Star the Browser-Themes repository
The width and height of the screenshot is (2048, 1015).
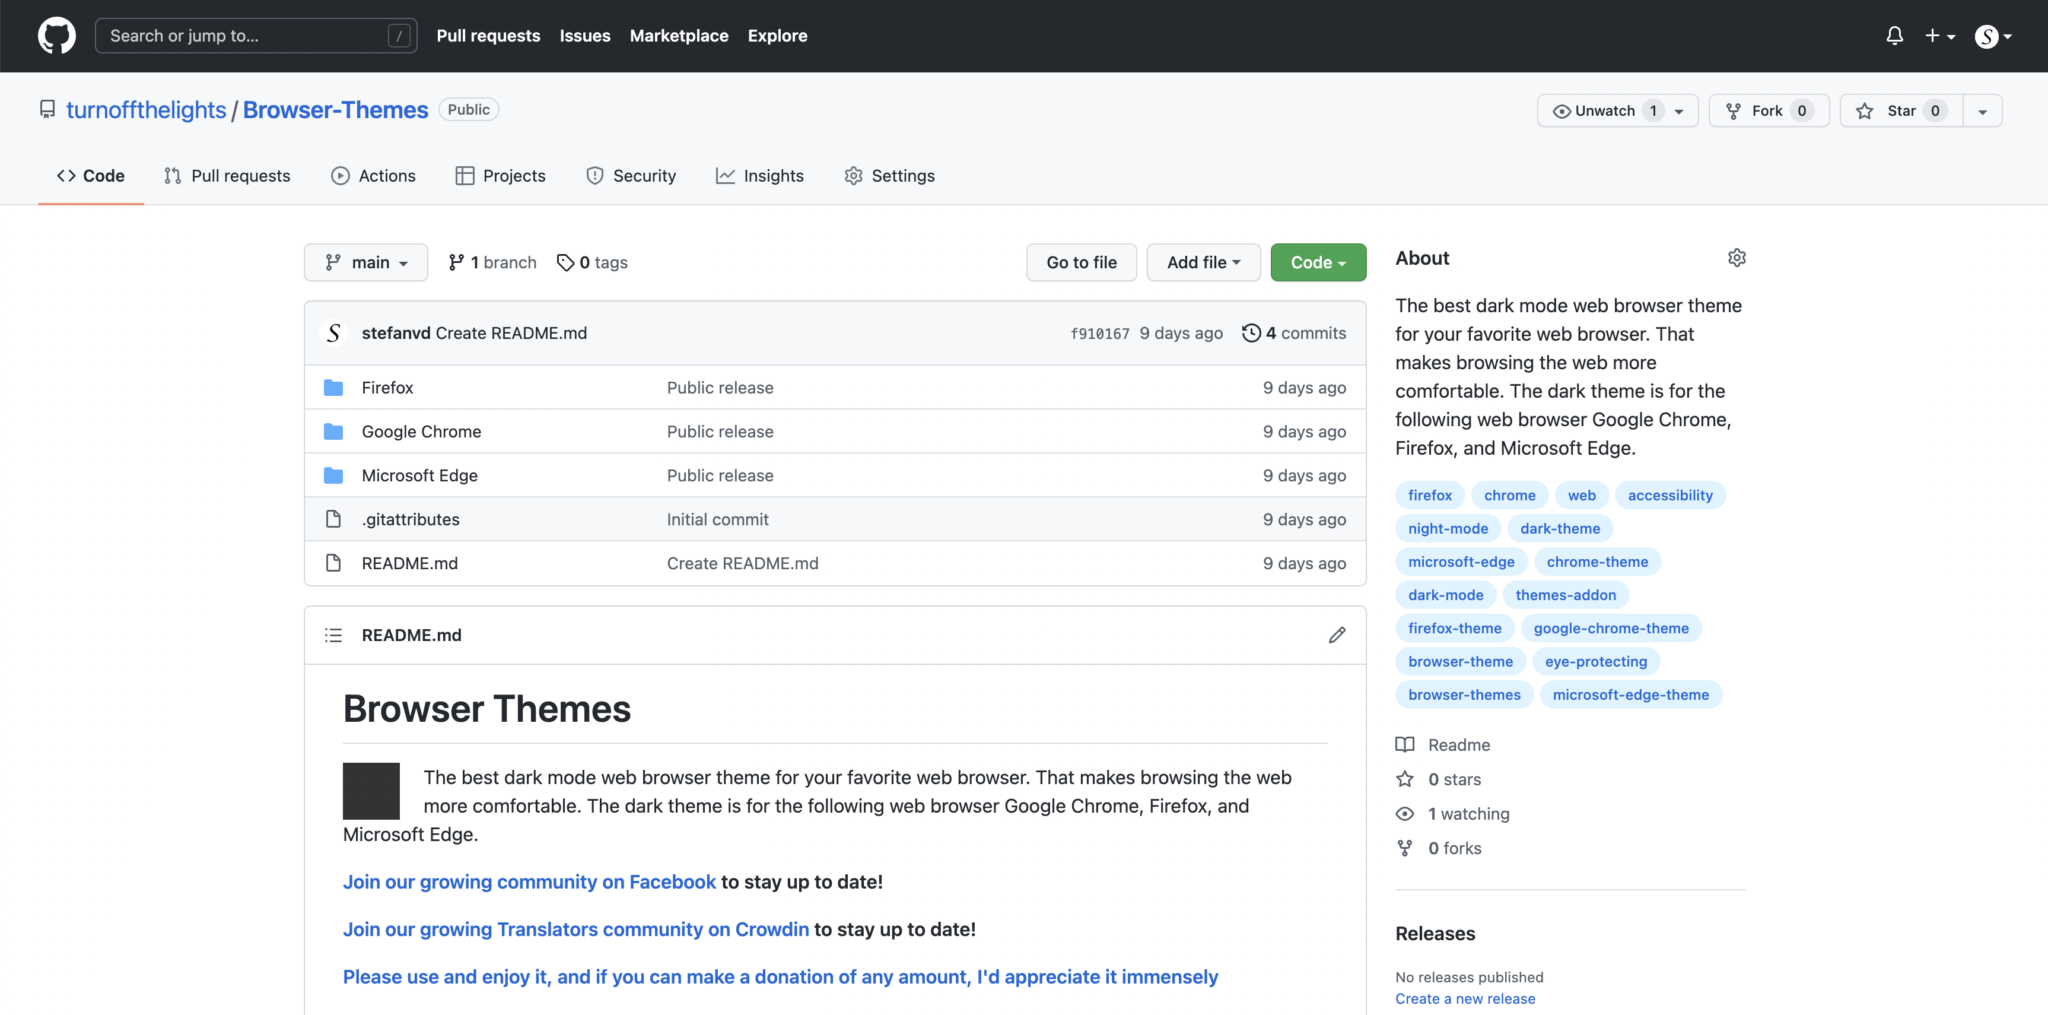[x=1899, y=110]
